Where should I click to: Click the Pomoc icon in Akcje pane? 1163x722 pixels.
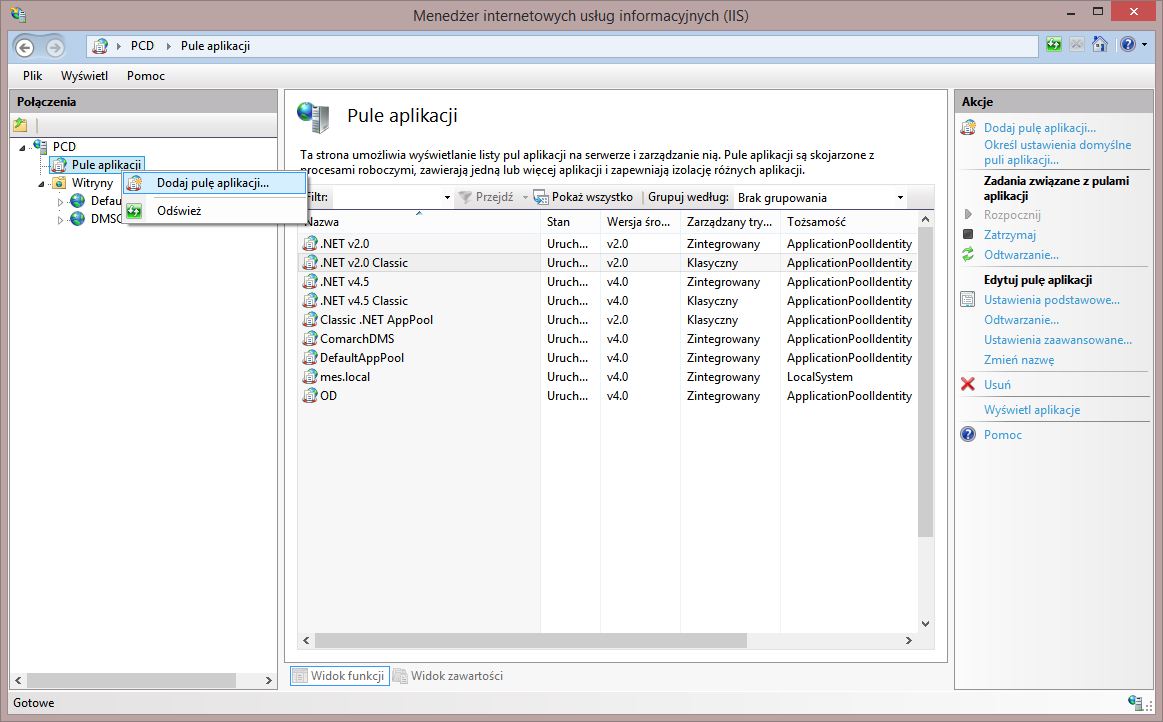(x=968, y=434)
